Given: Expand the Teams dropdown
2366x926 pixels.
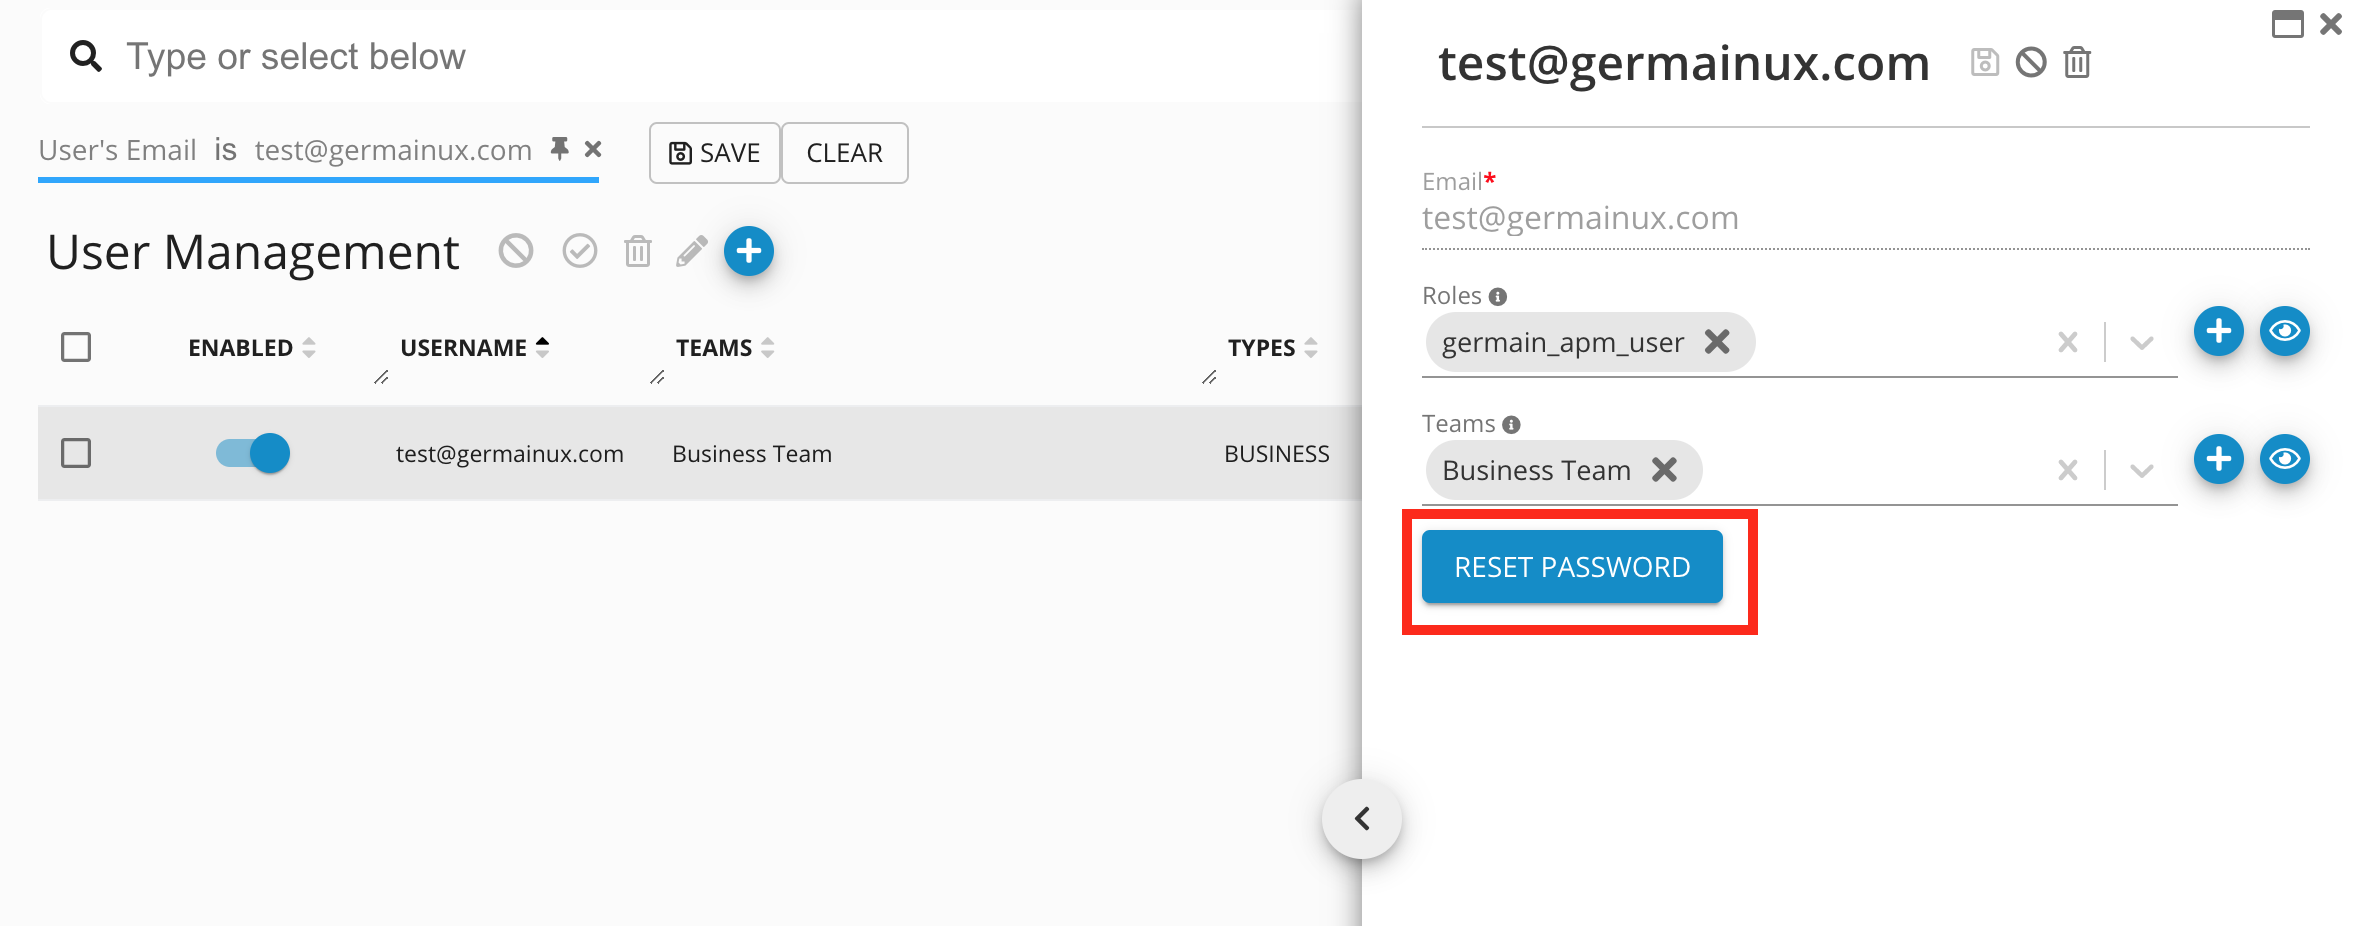Looking at the screenshot, I should tap(2141, 471).
